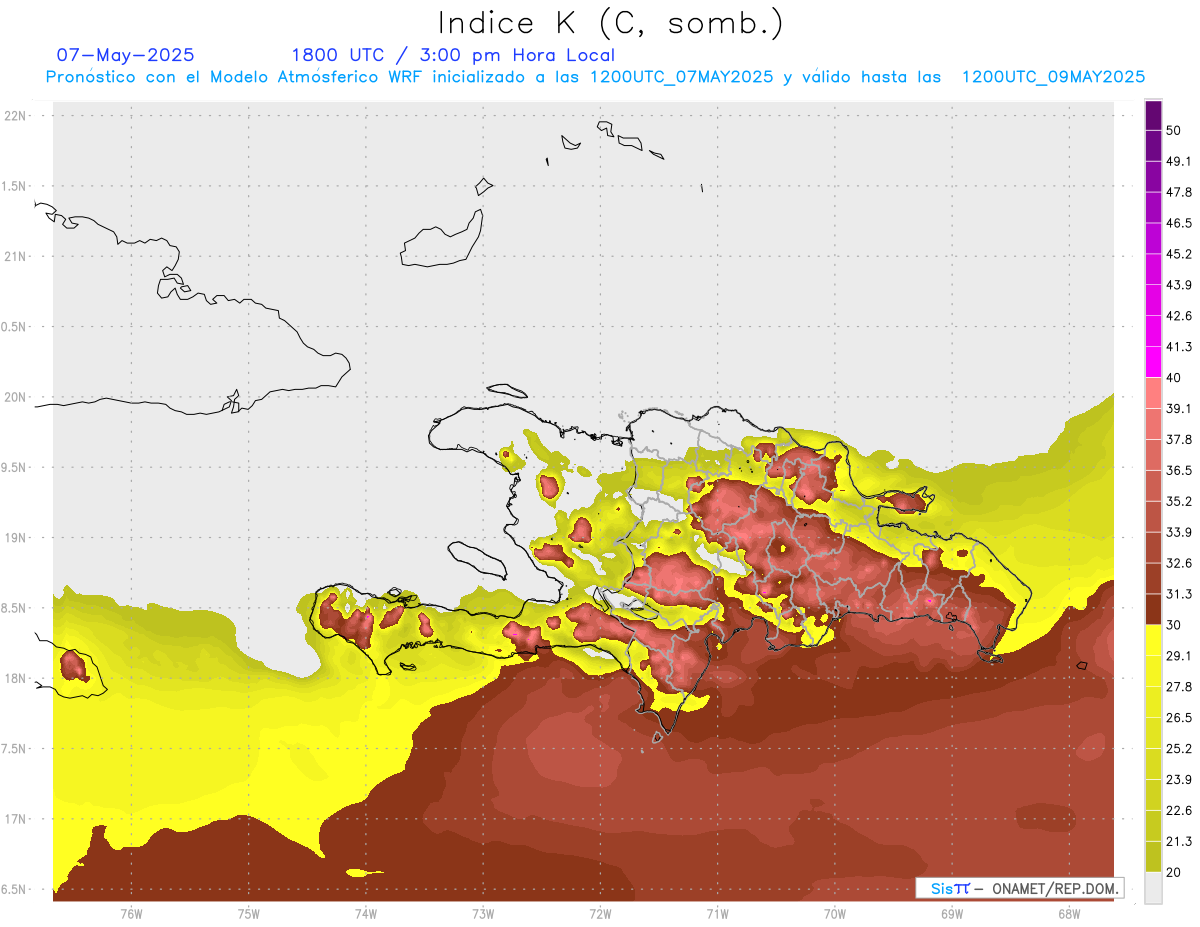1200x927 pixels.
Task: Click the color bar value "45.2"
Action: coord(1179,254)
